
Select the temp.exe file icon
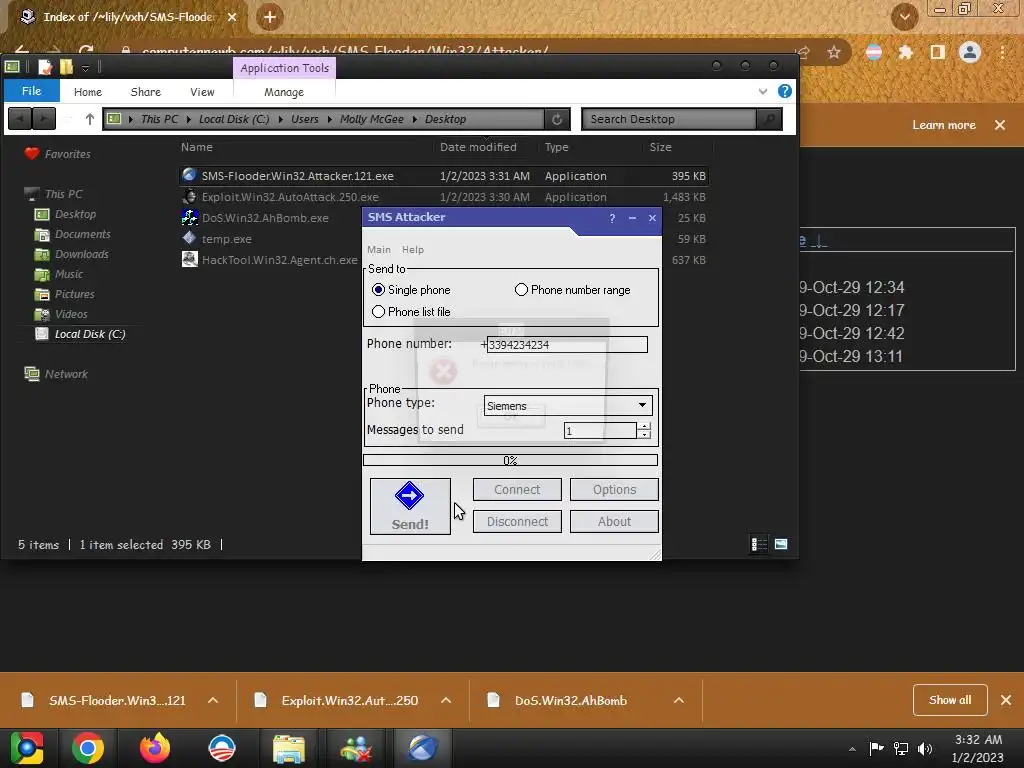pos(189,238)
